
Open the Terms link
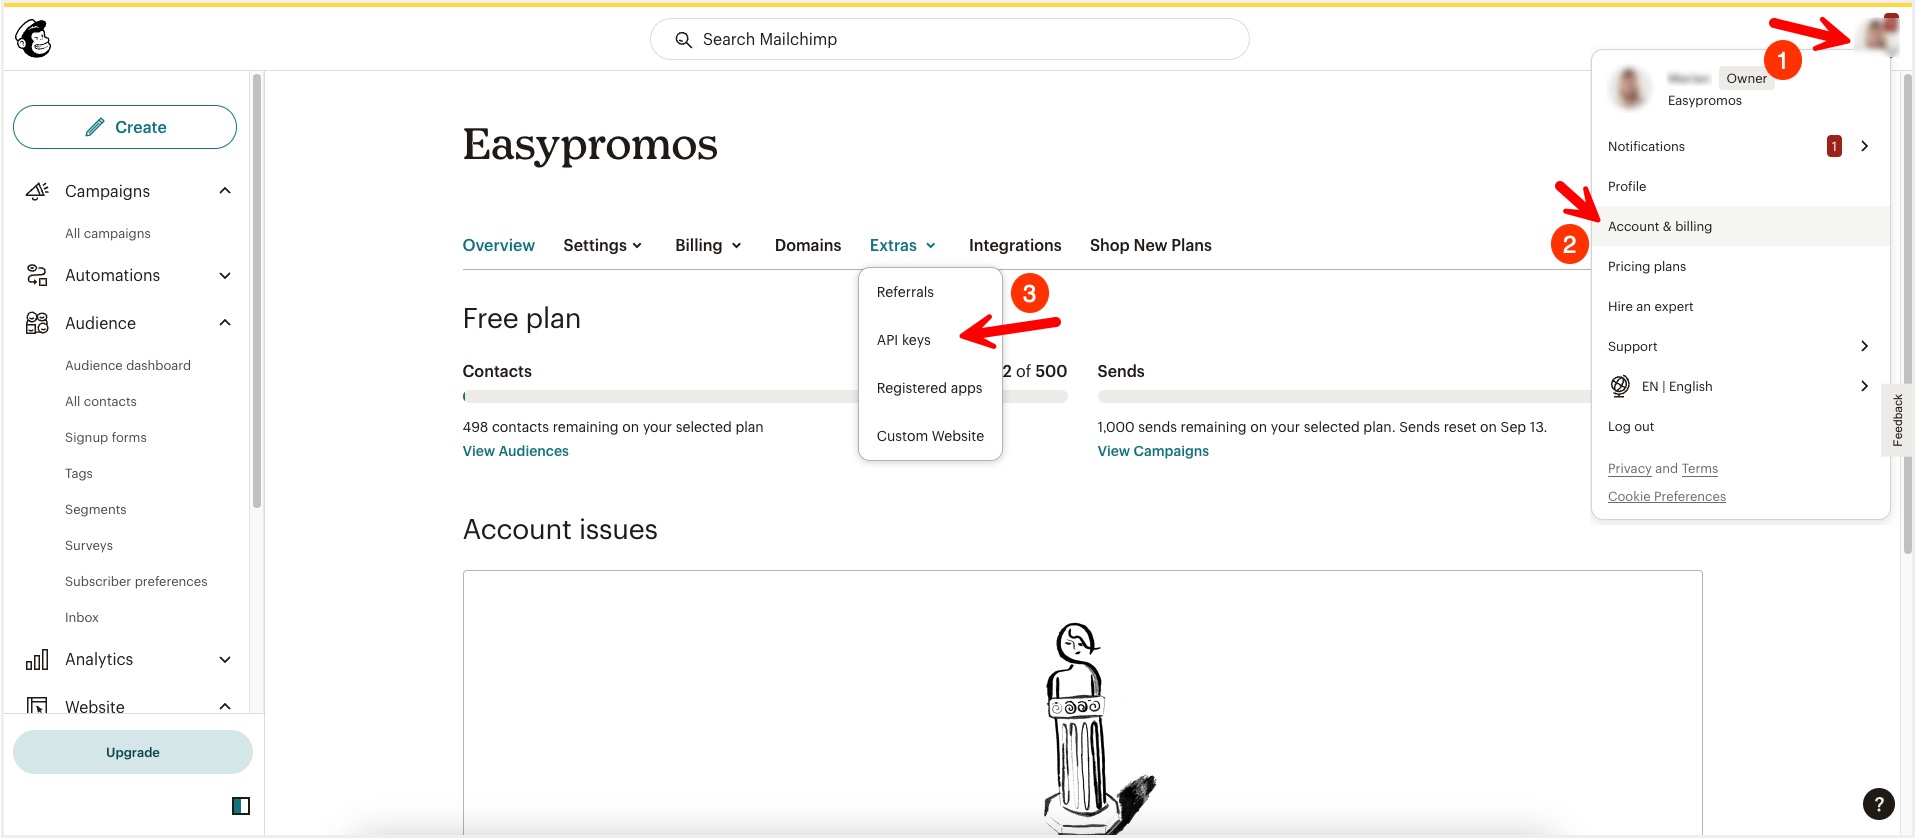[1699, 469]
